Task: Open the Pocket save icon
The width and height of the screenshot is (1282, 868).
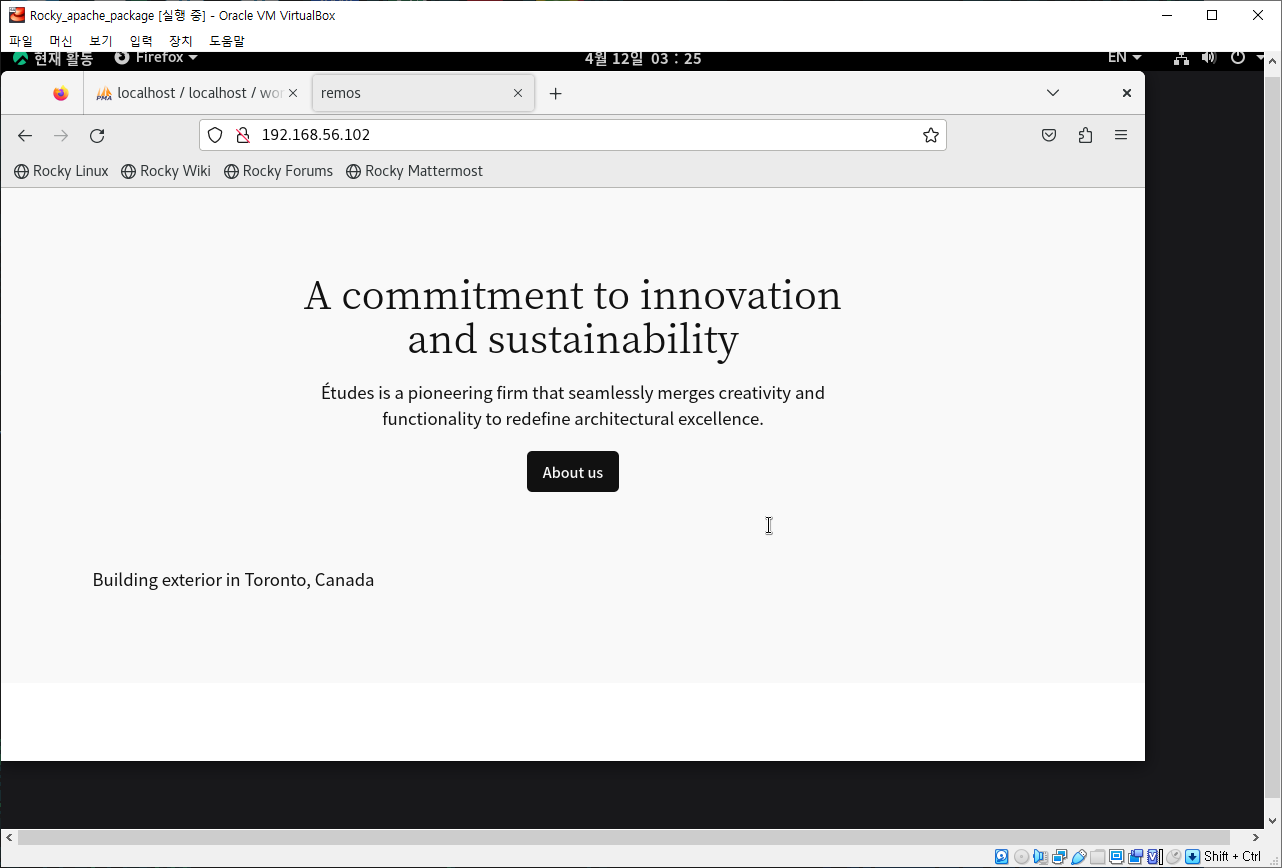Action: 1049,135
